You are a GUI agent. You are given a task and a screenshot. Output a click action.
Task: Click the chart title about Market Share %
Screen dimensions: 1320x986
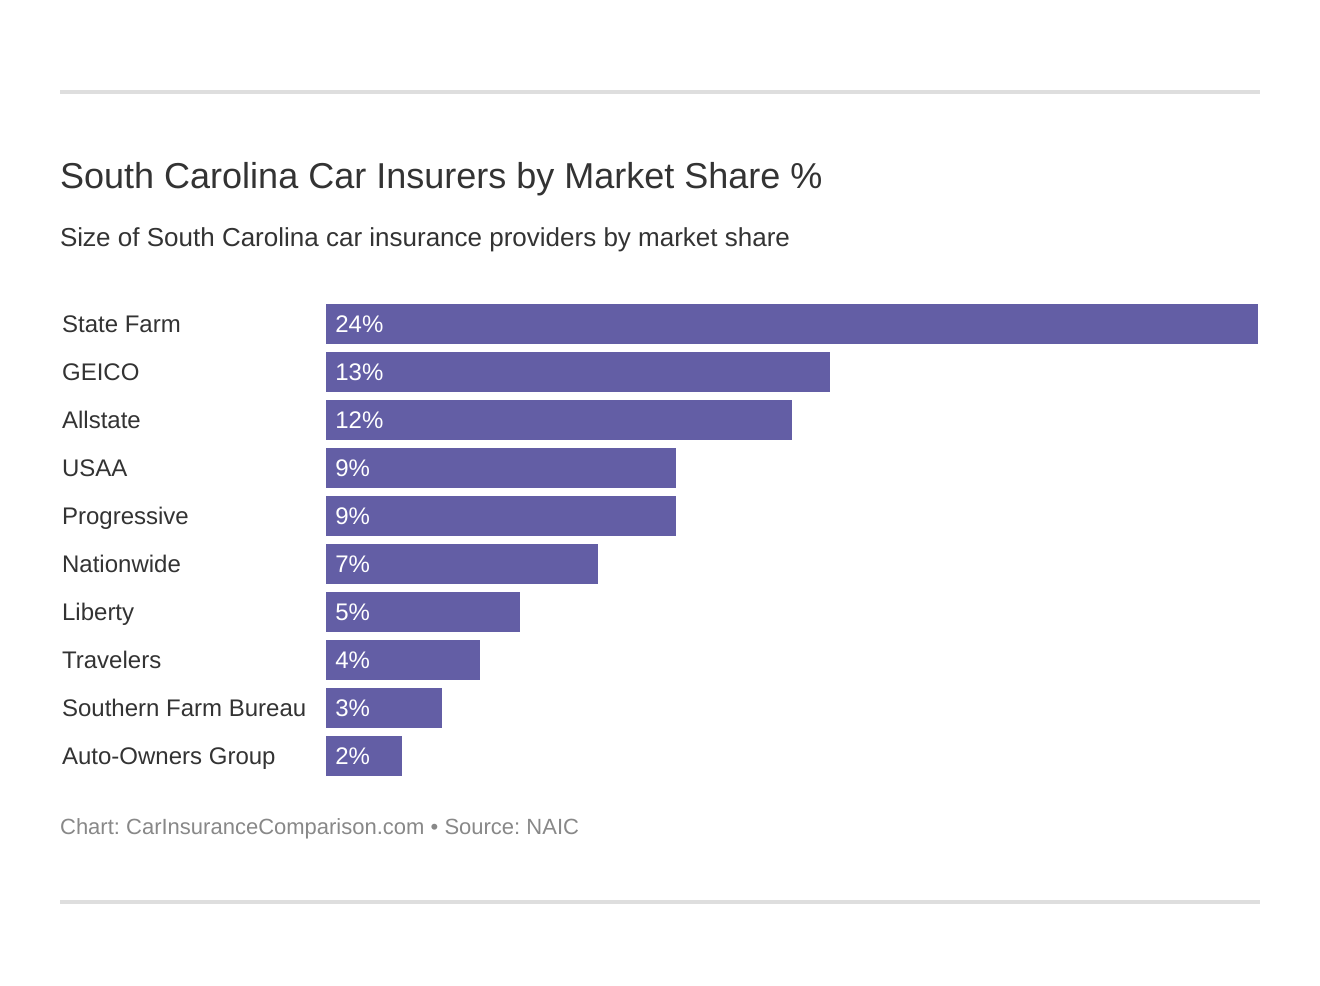pos(440,176)
